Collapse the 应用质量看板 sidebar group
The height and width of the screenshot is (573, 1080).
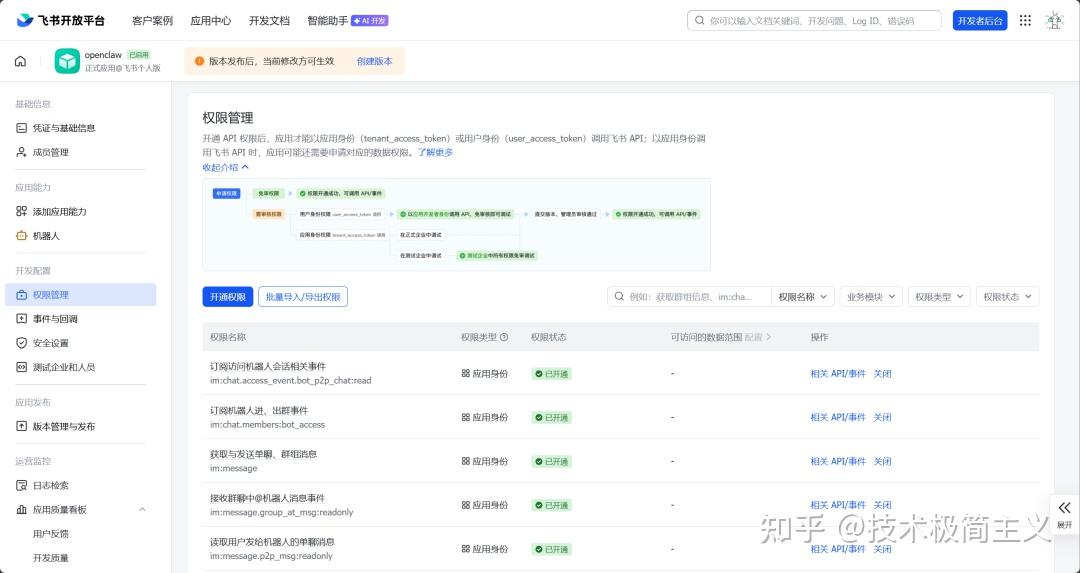click(x=141, y=510)
